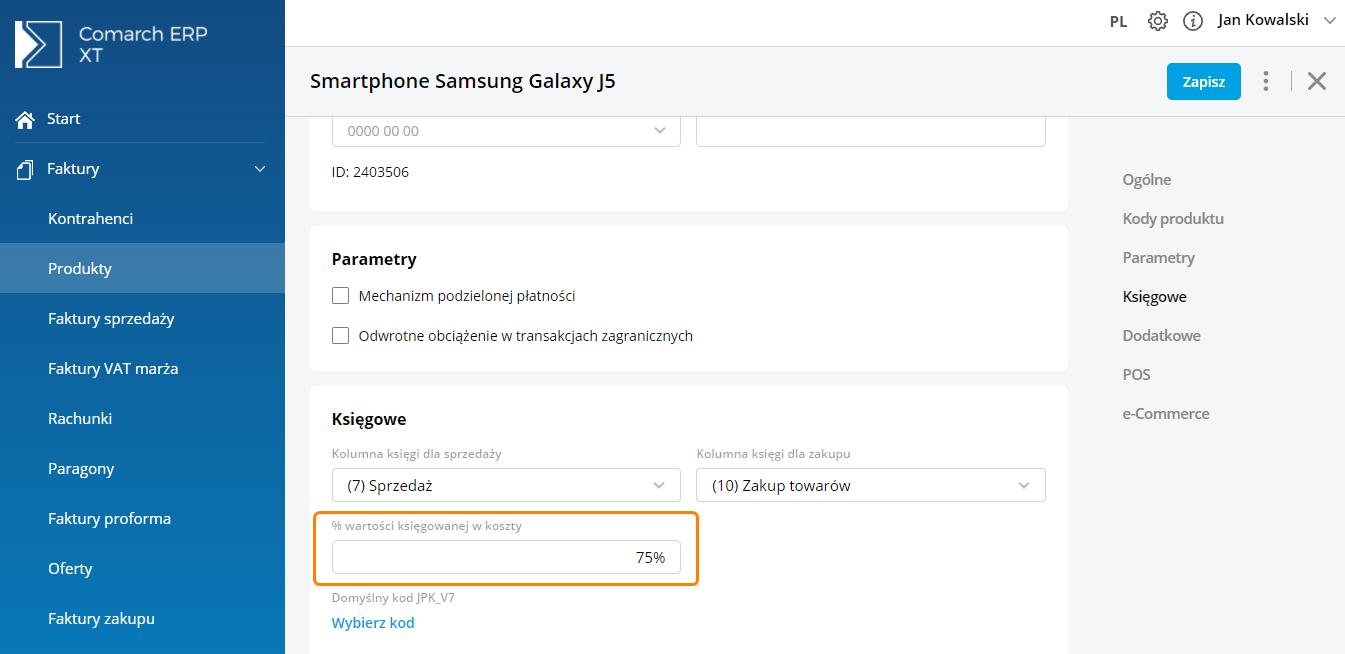1345x654 pixels.
Task: Click the Start home icon
Action: [25, 119]
